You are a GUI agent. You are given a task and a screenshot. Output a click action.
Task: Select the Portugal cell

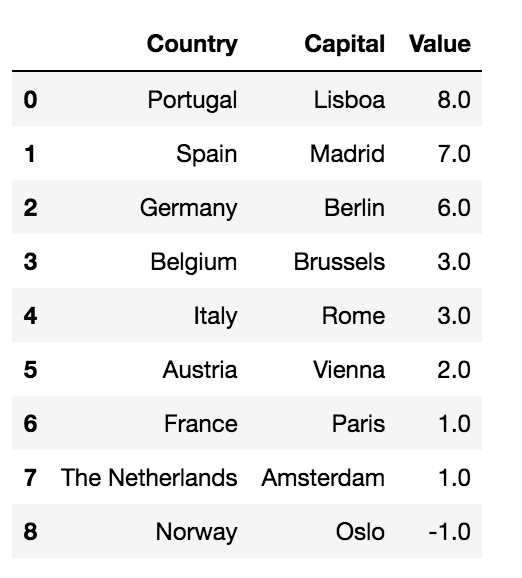192,100
